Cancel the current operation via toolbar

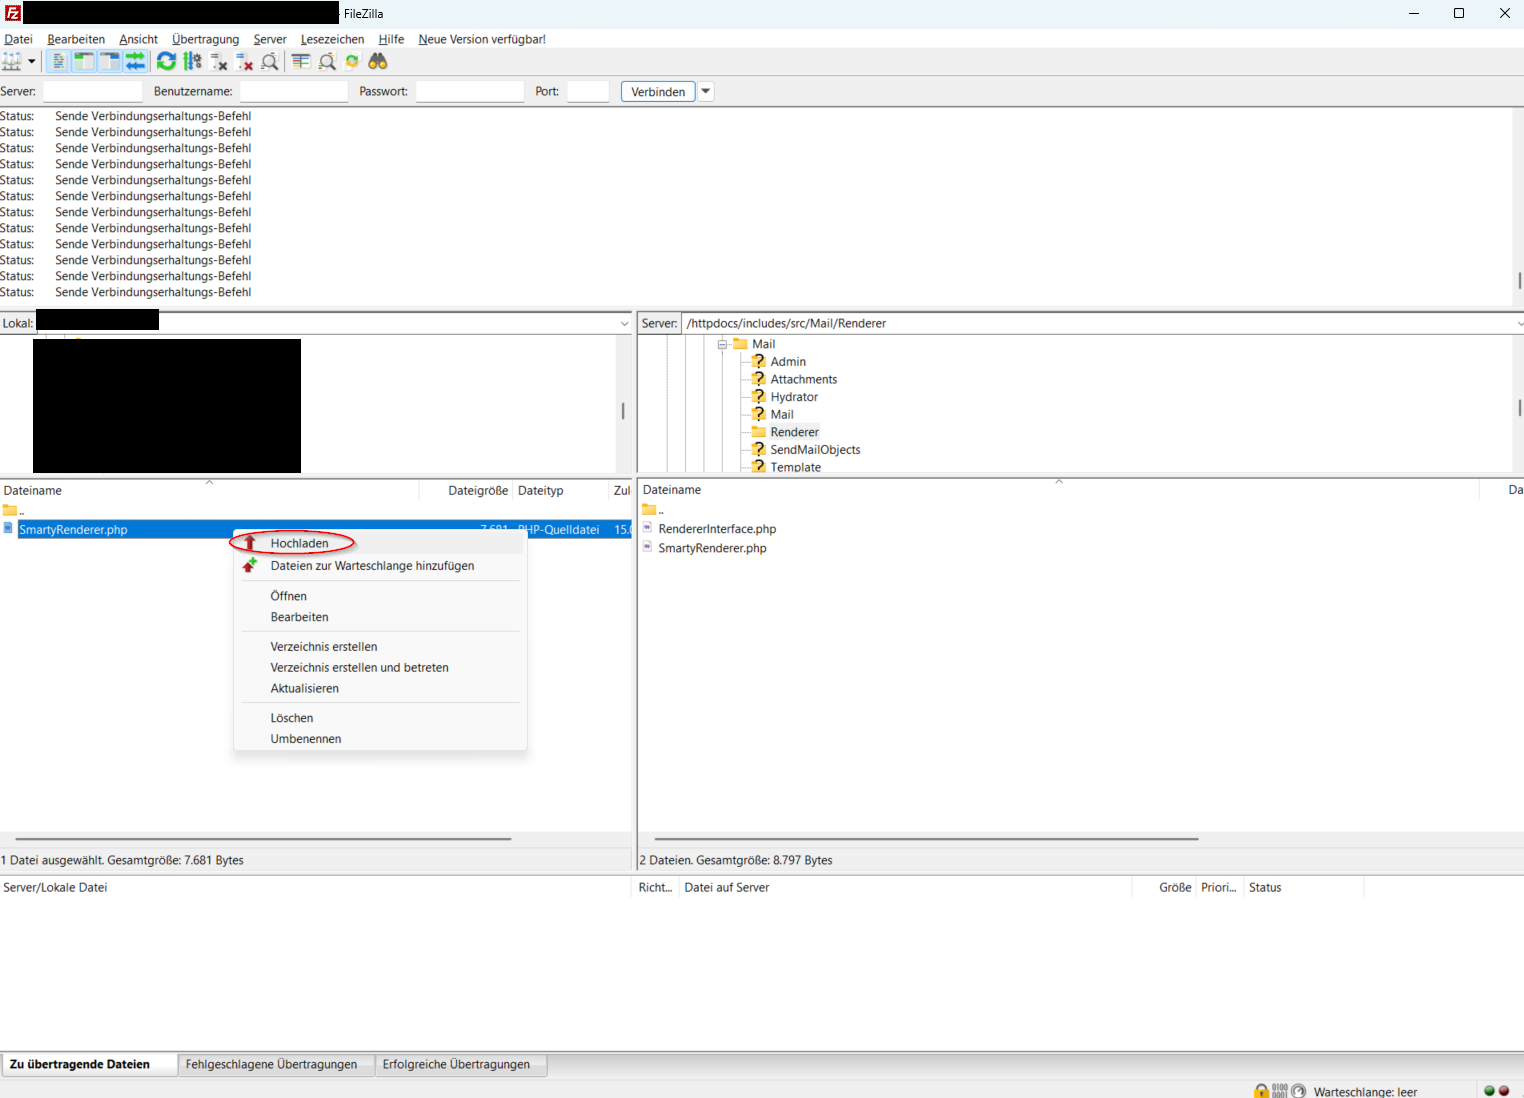(x=219, y=62)
